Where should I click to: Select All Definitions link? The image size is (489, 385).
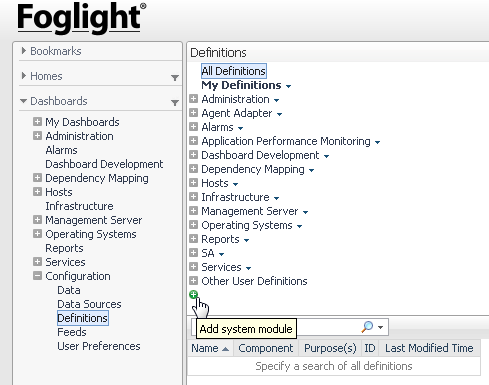(233, 71)
